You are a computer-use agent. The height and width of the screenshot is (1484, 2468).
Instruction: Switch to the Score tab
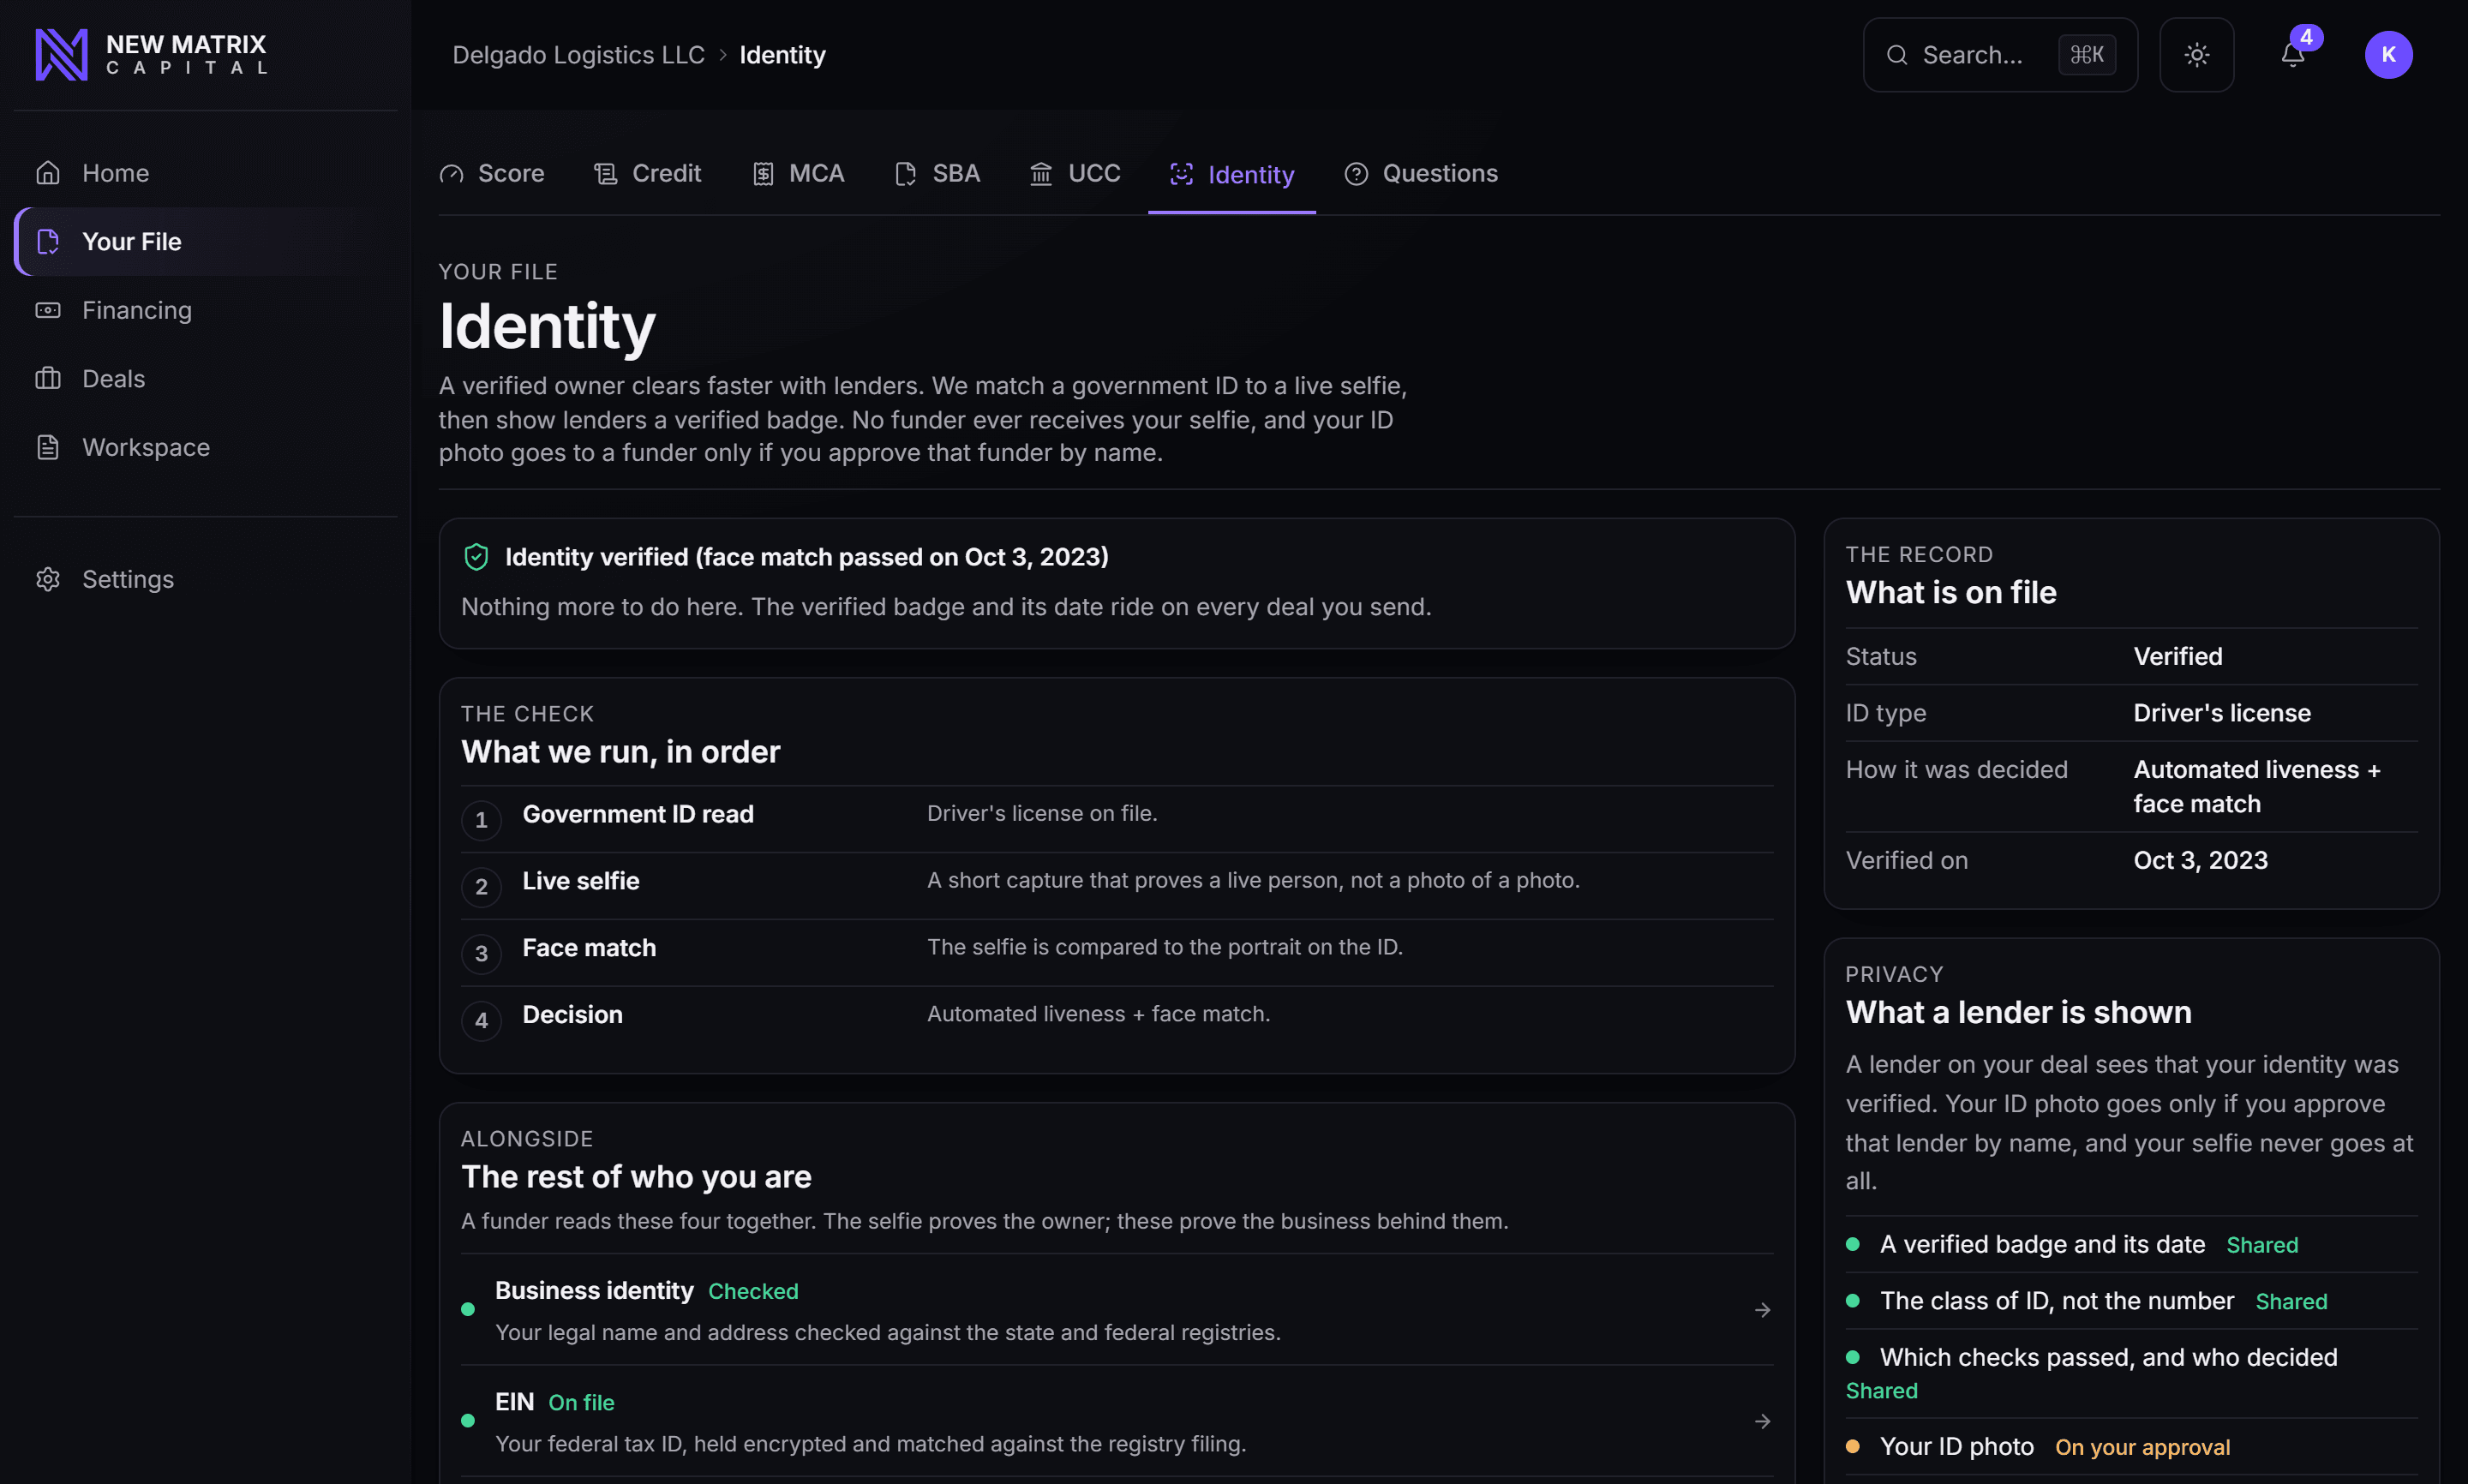pos(492,173)
